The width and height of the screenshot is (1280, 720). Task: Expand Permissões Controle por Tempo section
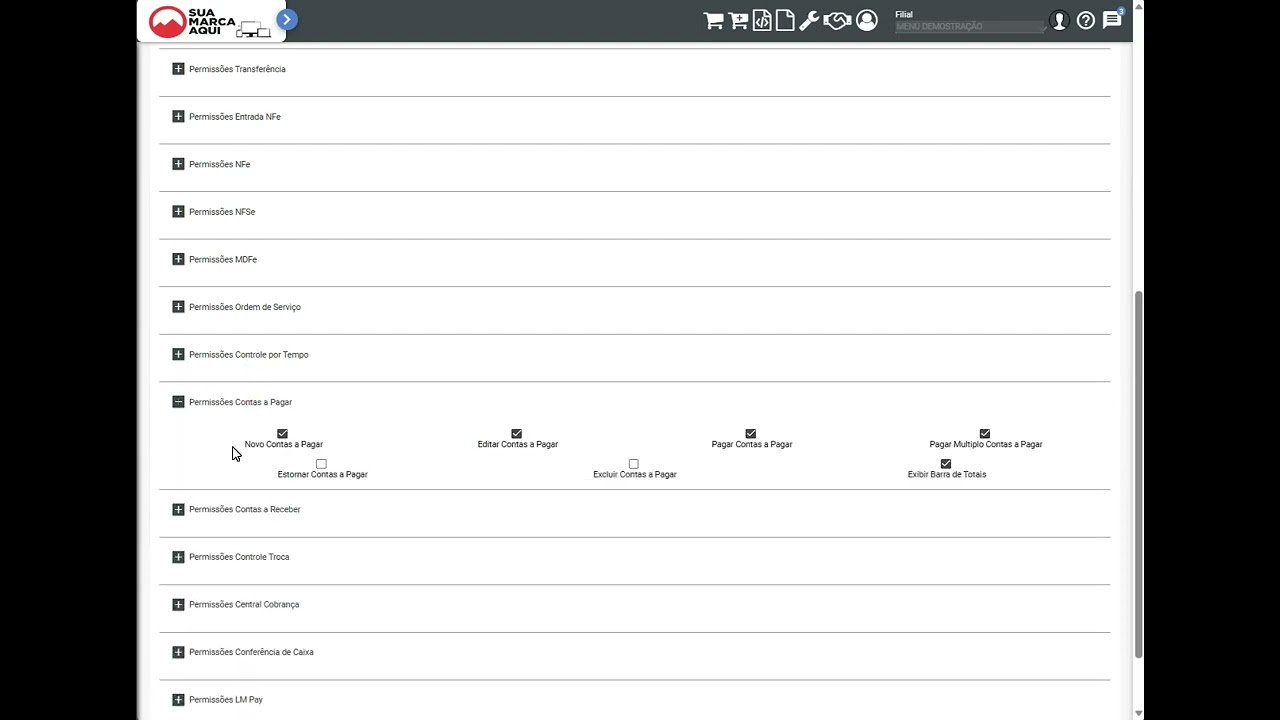click(x=178, y=354)
